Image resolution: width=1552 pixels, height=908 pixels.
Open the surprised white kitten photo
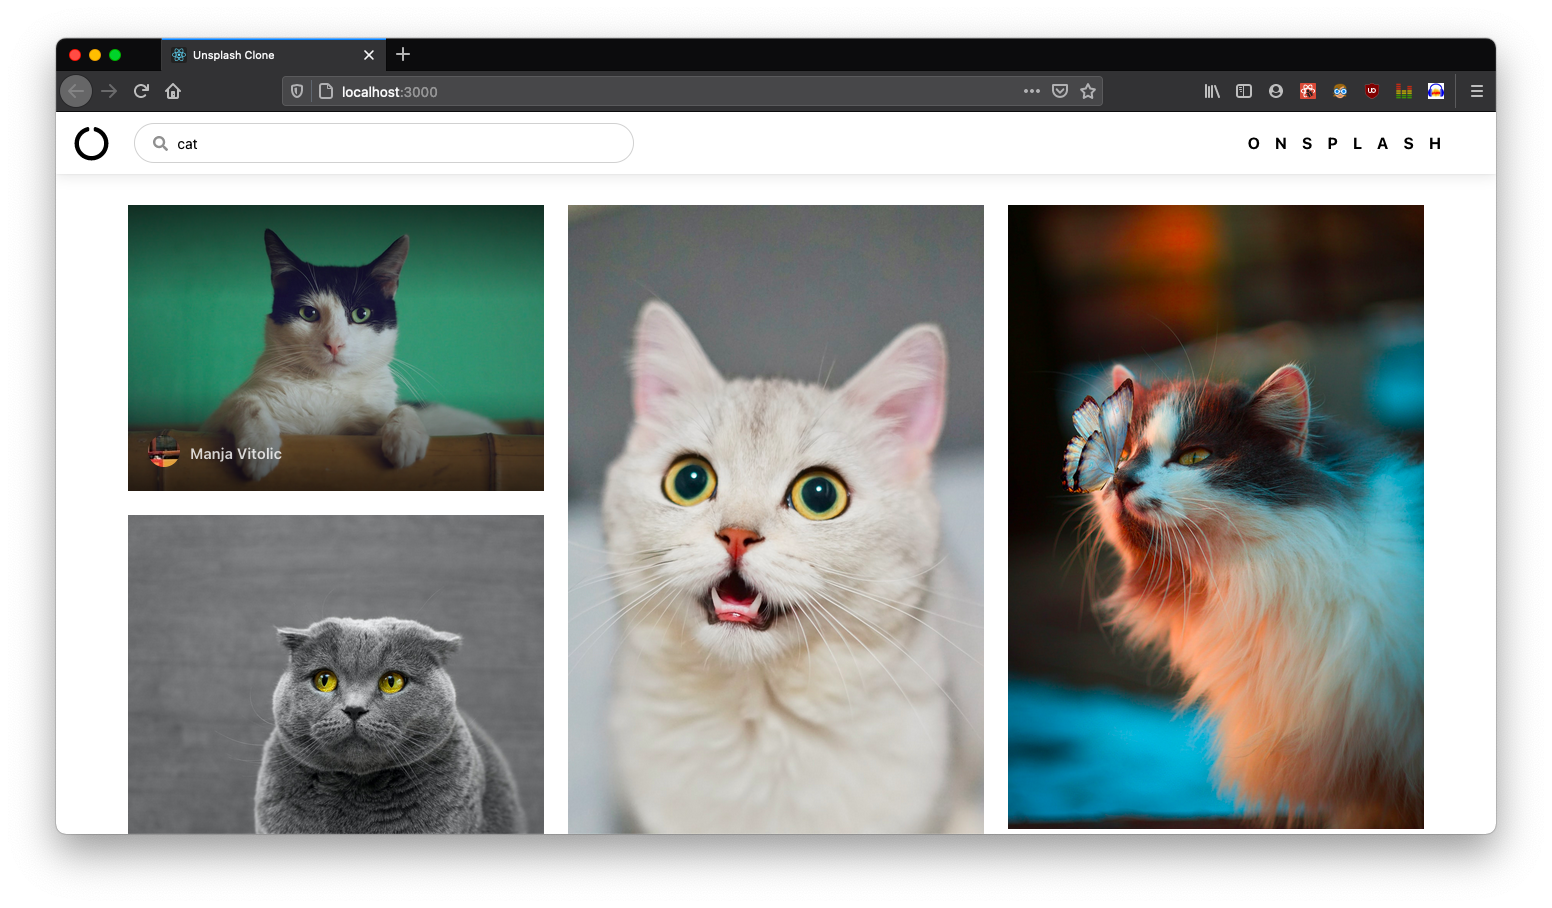pos(776,519)
